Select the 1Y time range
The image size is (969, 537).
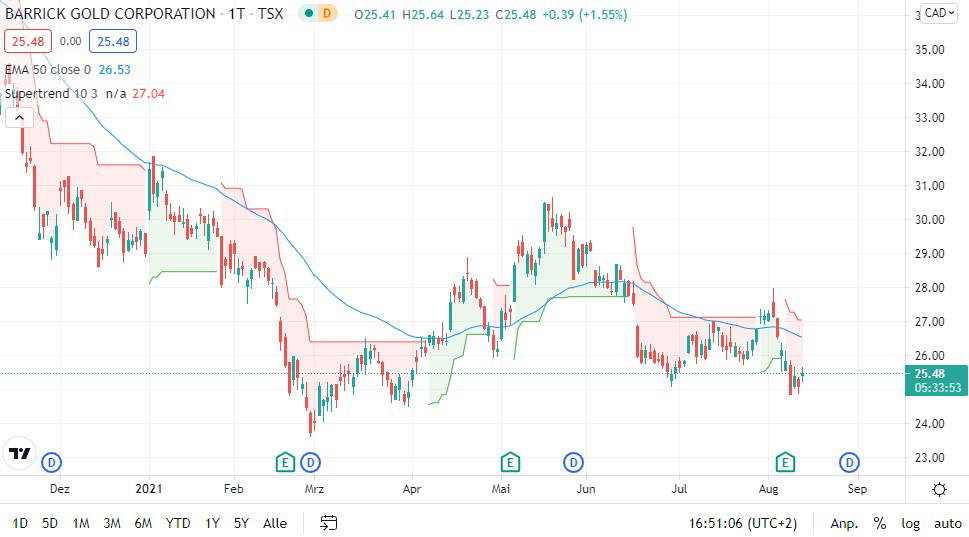(213, 523)
